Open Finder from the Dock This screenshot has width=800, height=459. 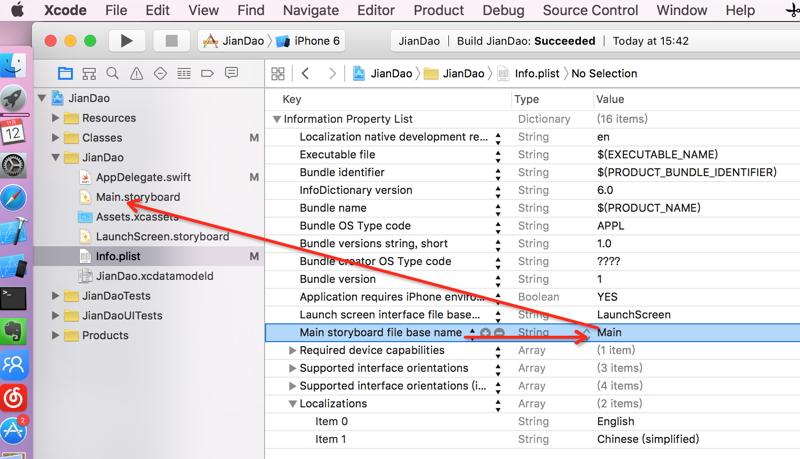13,65
